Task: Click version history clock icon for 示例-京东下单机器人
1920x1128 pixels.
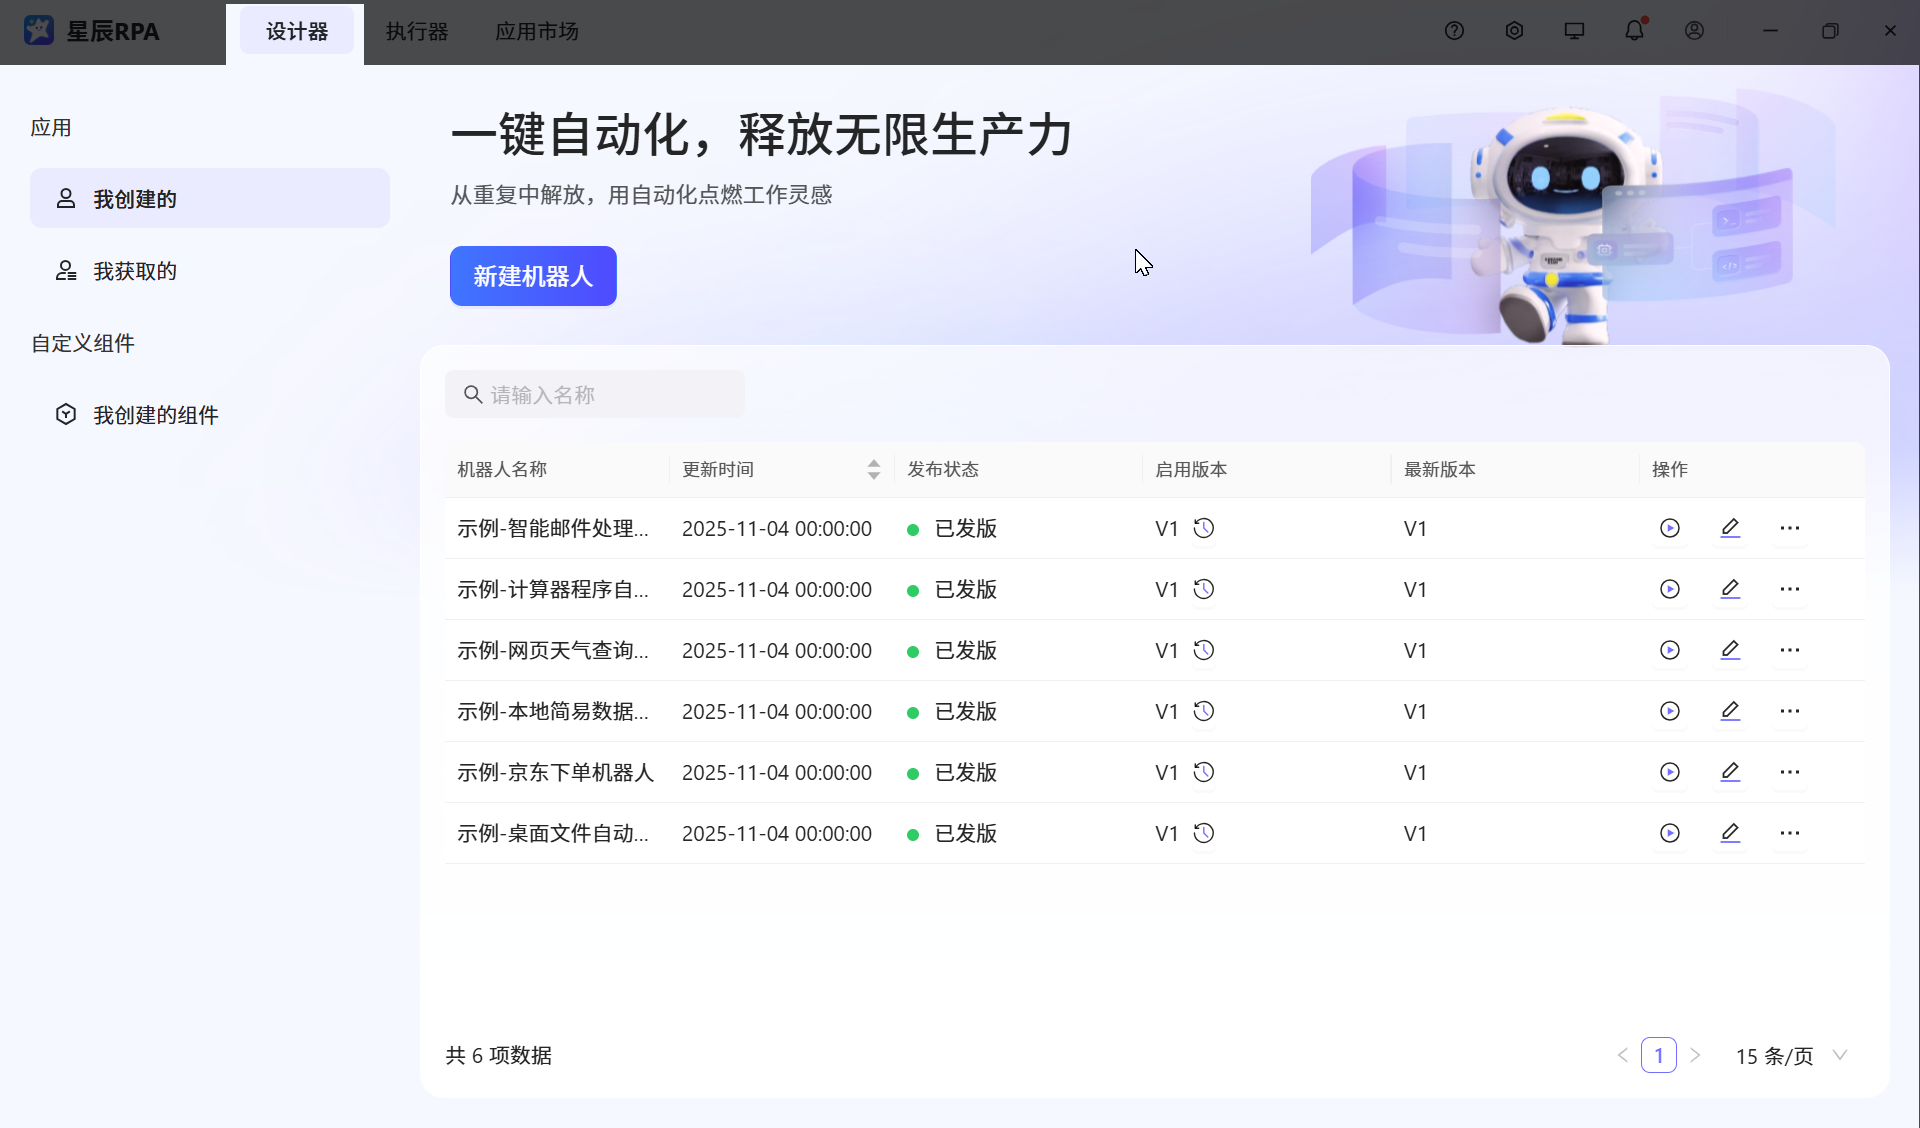Action: (1204, 772)
